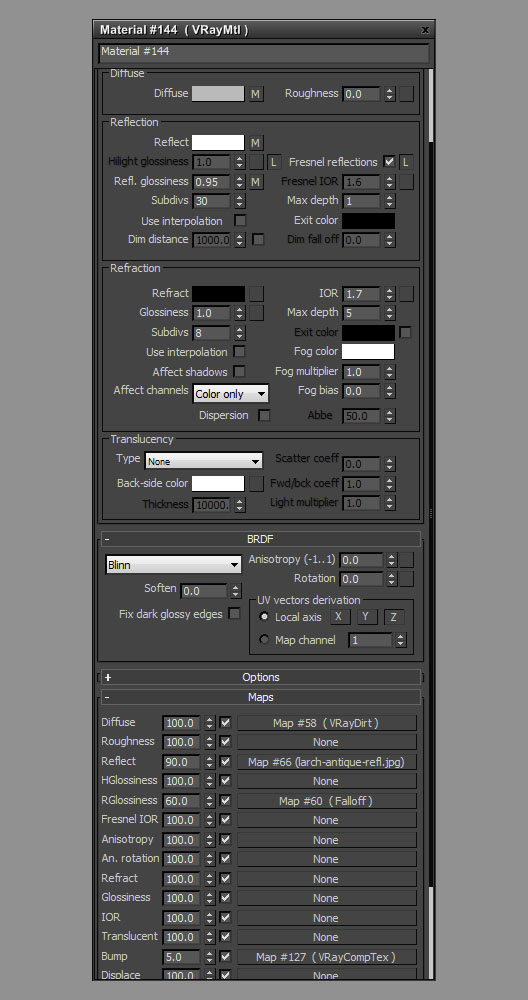Screen dimensions: 528x1000
Task: Open the Affect channels Color only dropdown
Action: click(x=230, y=393)
